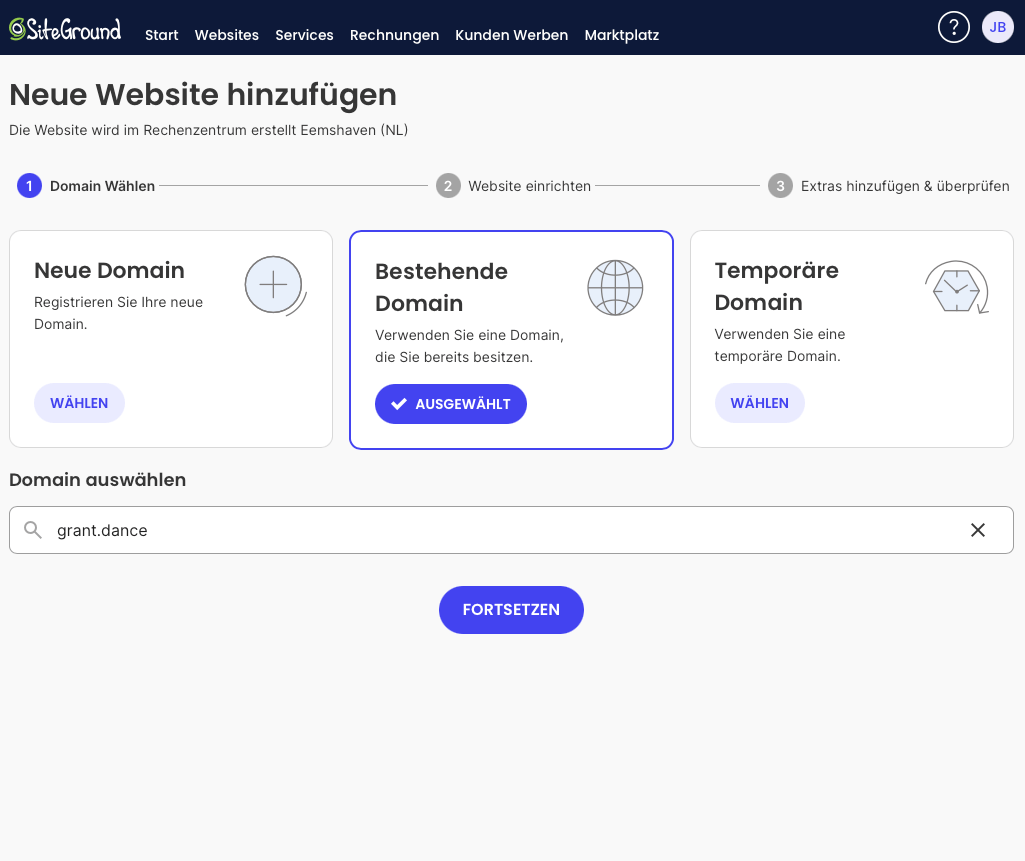This screenshot has width=1025, height=861.
Task: Open the Kunden Werben page
Action: pos(511,35)
